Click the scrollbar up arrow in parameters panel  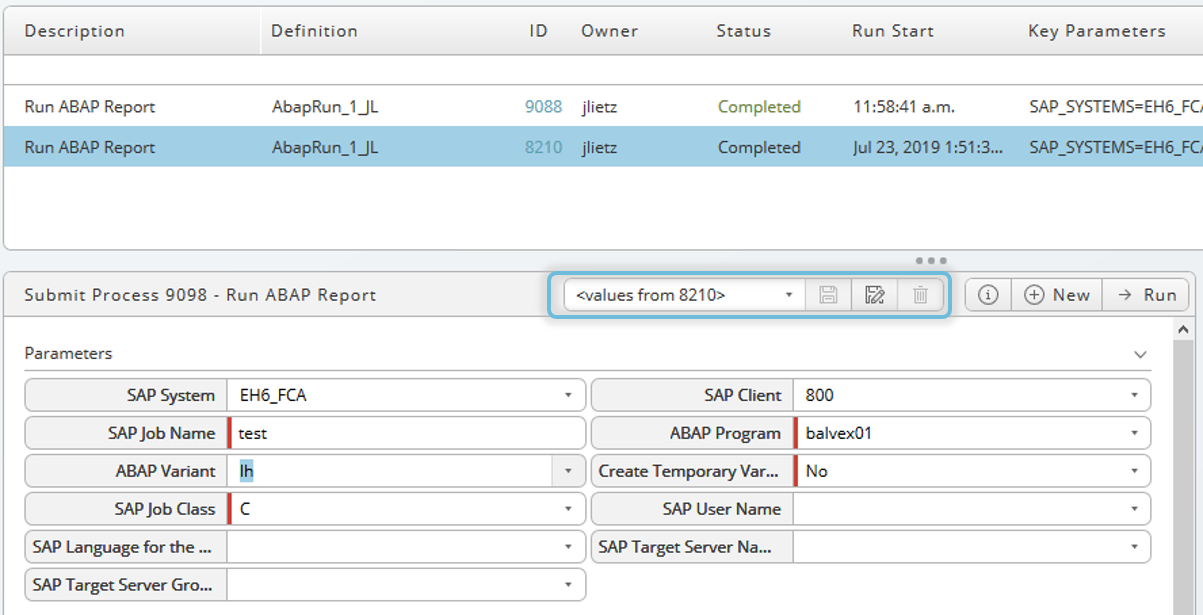point(1183,329)
